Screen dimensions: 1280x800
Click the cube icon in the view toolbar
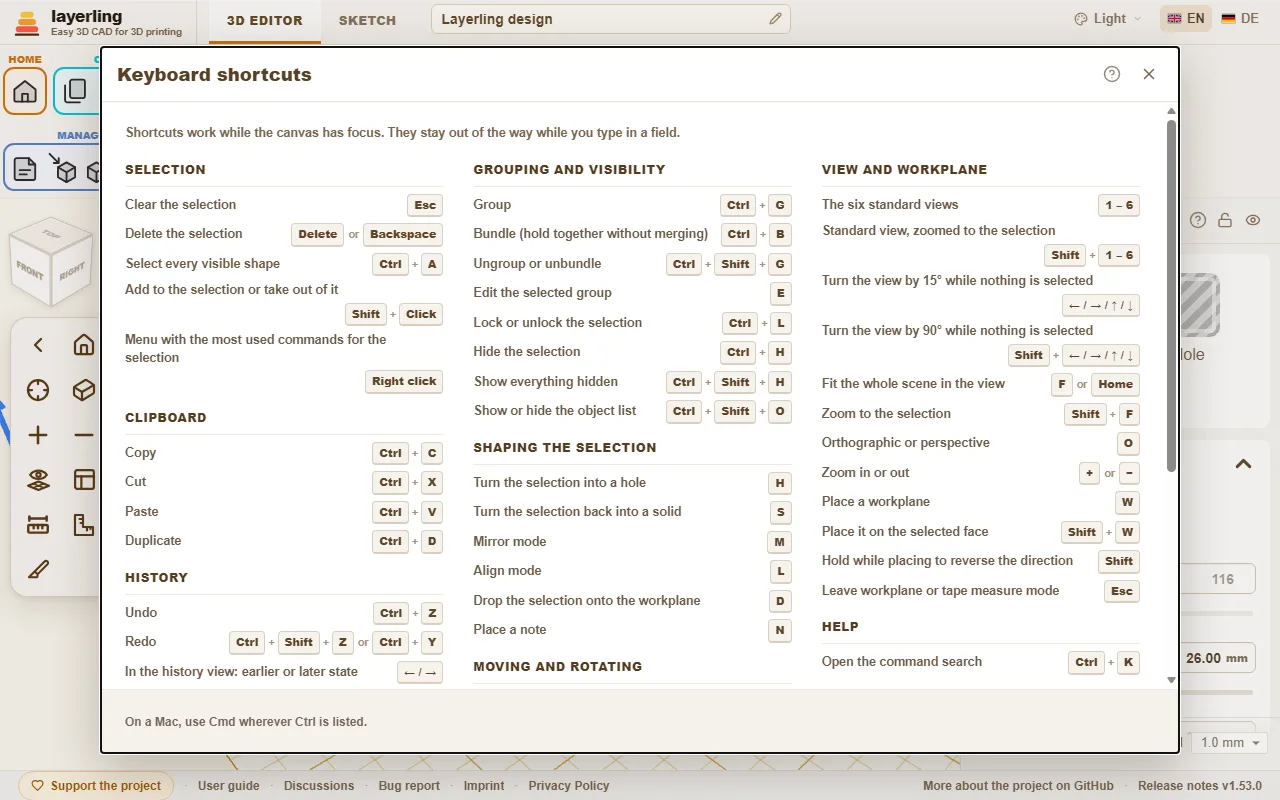coord(84,390)
